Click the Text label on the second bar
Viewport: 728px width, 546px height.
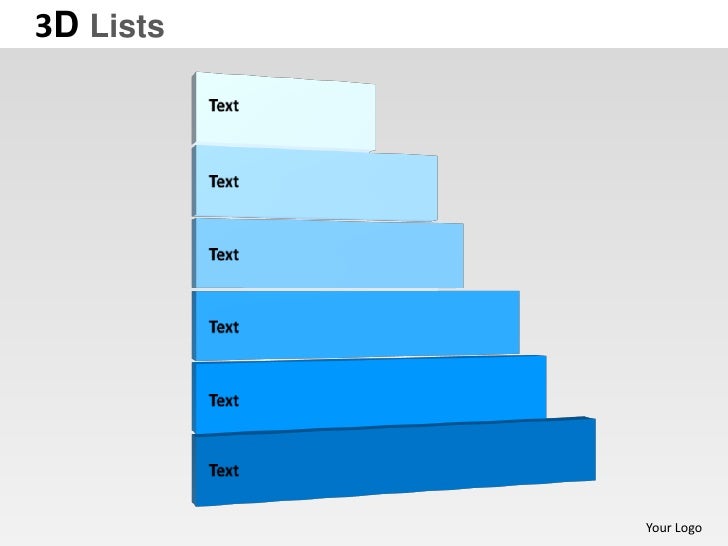pos(224,182)
